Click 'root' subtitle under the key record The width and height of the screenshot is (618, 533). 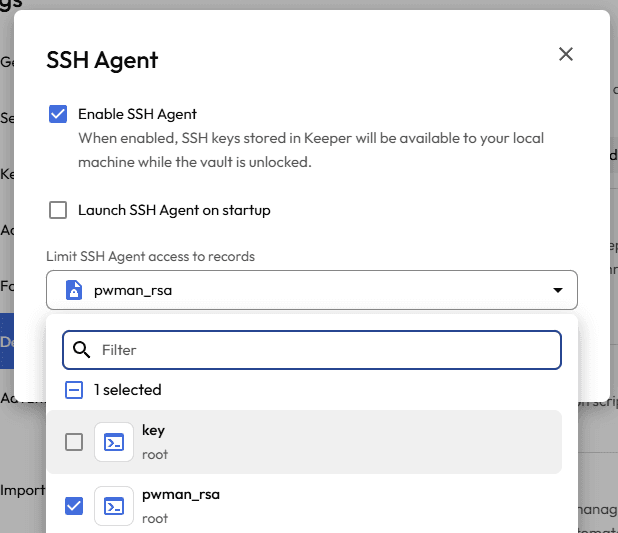coord(155,455)
